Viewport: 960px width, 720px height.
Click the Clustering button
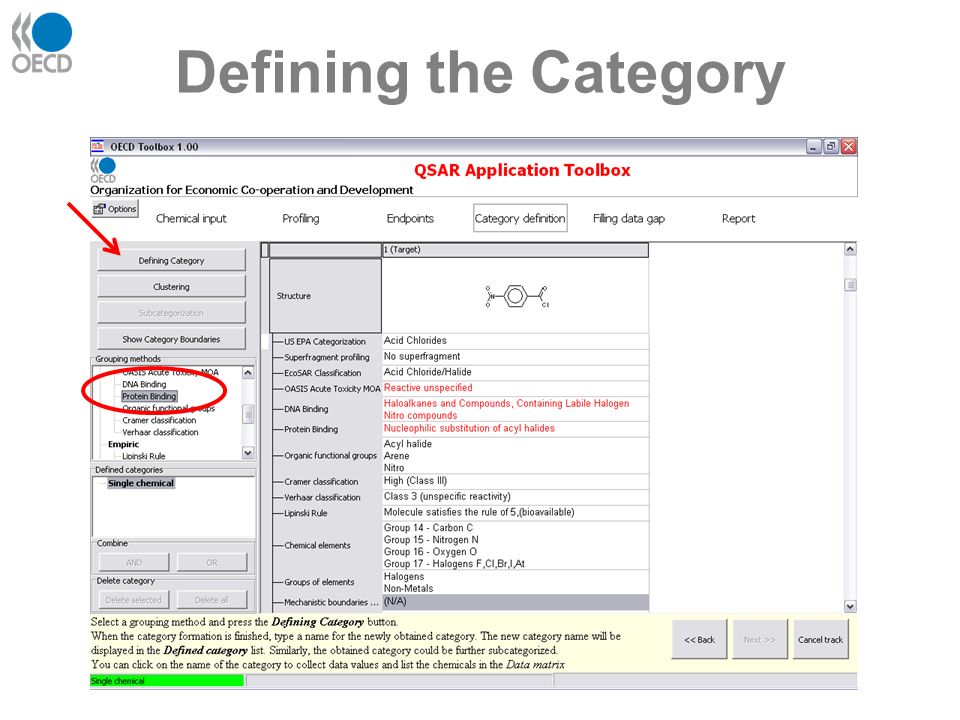[x=171, y=287]
